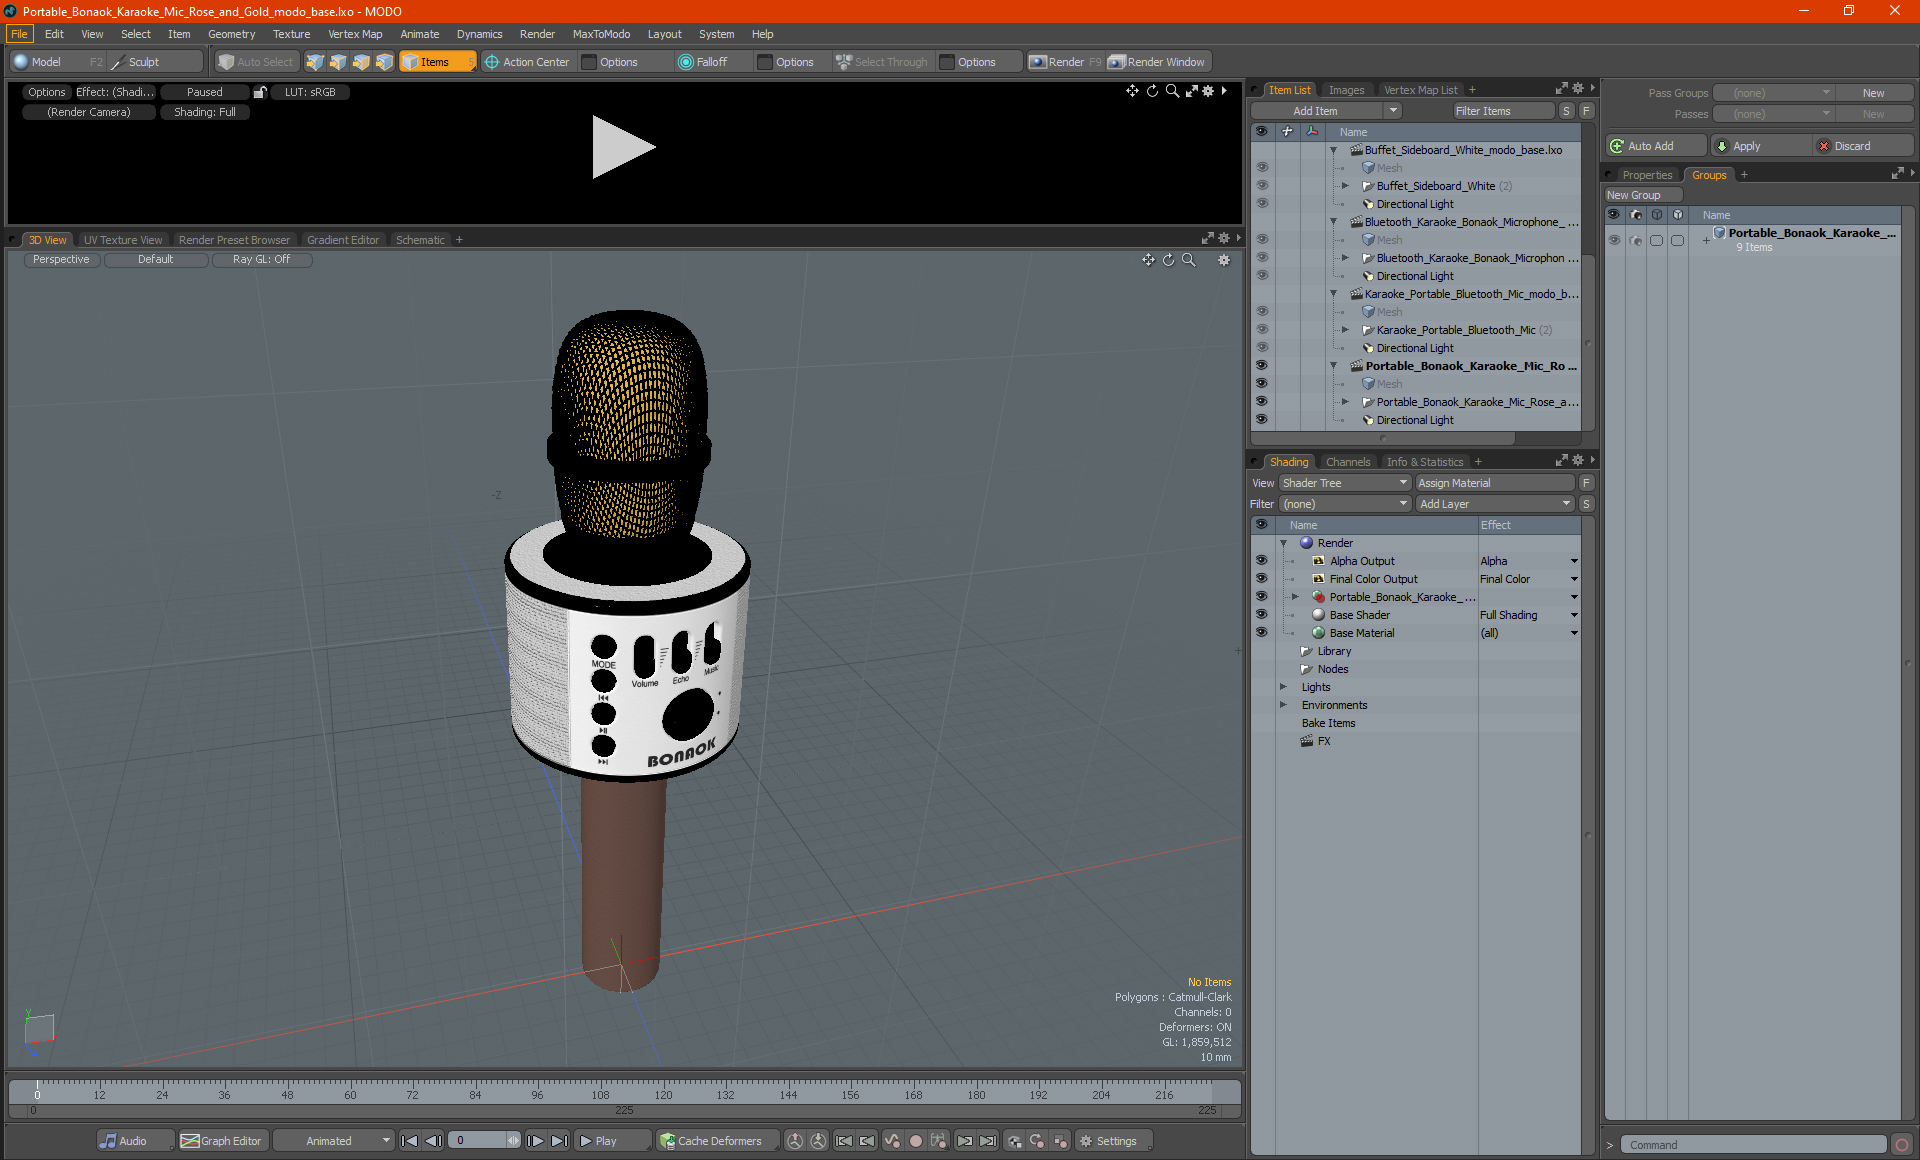
Task: Go to last frame in timeline controls
Action: click(x=560, y=1141)
